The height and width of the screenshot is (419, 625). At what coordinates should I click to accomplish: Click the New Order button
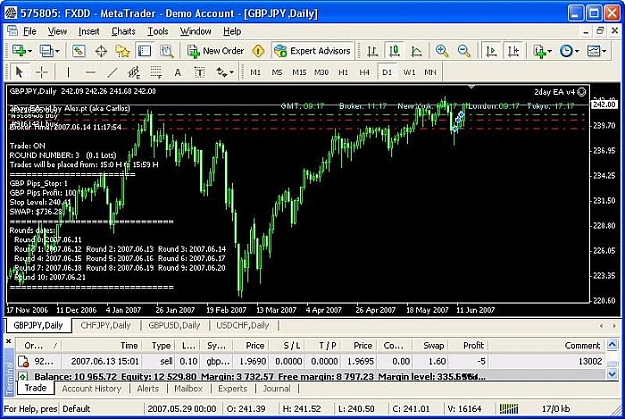tap(216, 51)
